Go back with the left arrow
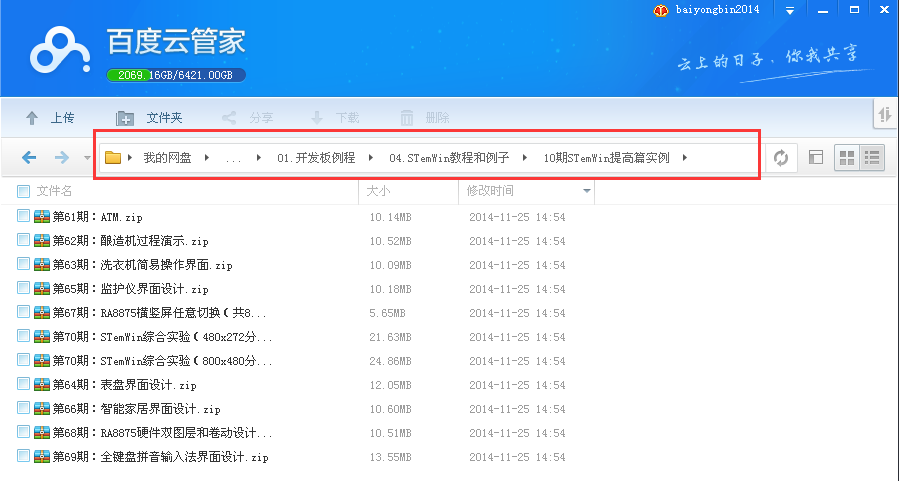This screenshot has height=481, width=899. coord(29,157)
